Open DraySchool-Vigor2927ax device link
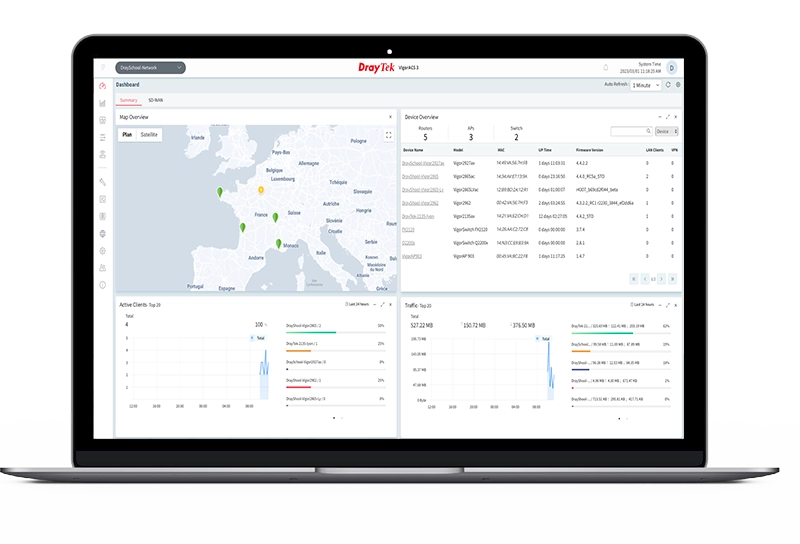Image resolution: width=800 pixels, height=544 pixels. 423,163
